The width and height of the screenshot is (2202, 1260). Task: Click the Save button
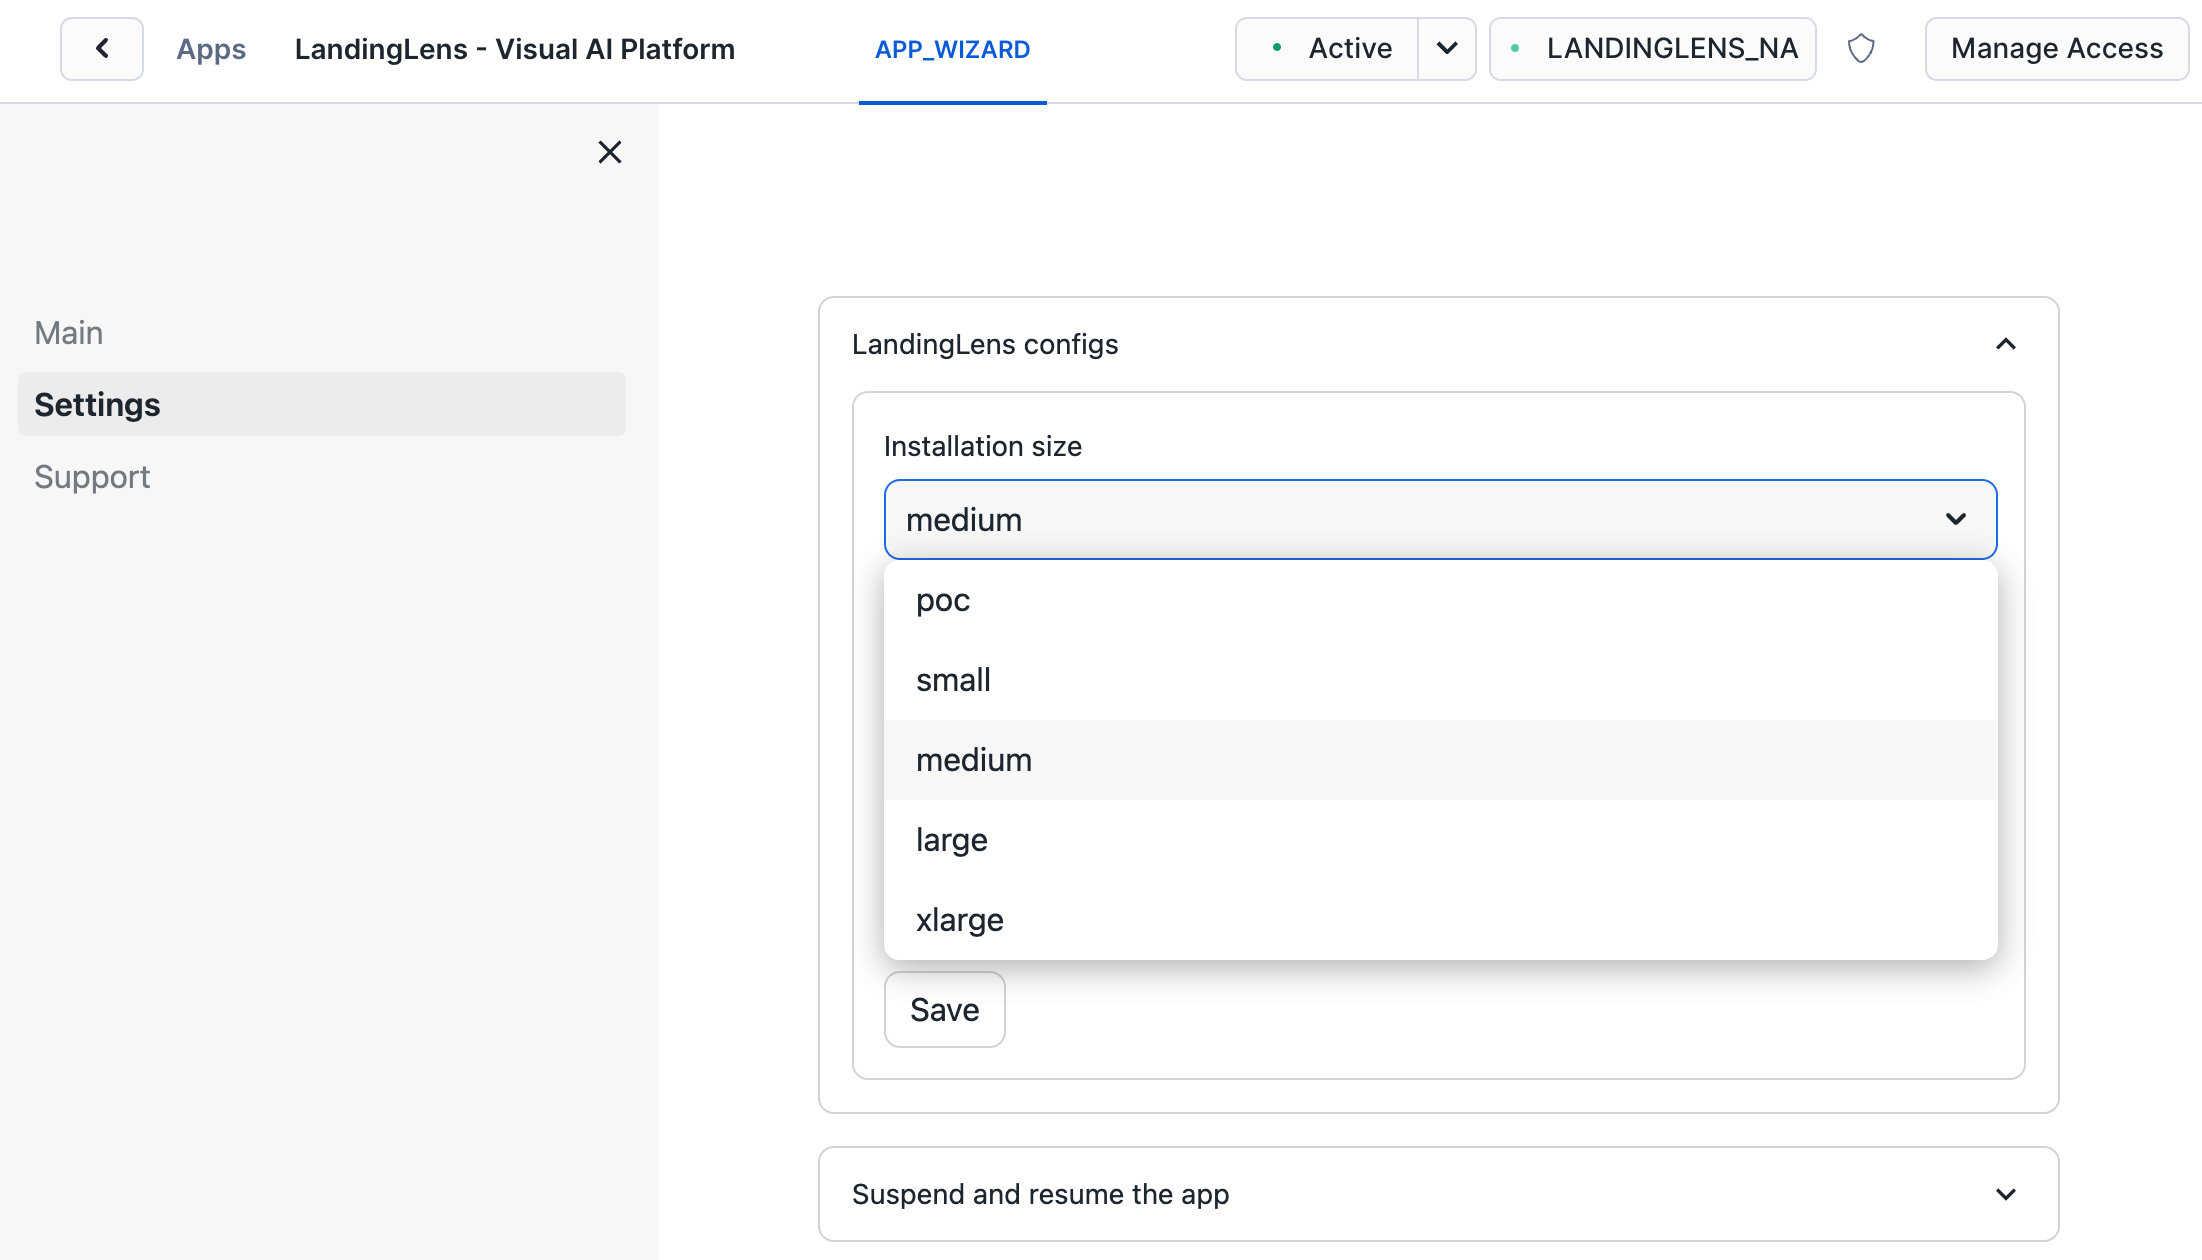(x=944, y=1010)
